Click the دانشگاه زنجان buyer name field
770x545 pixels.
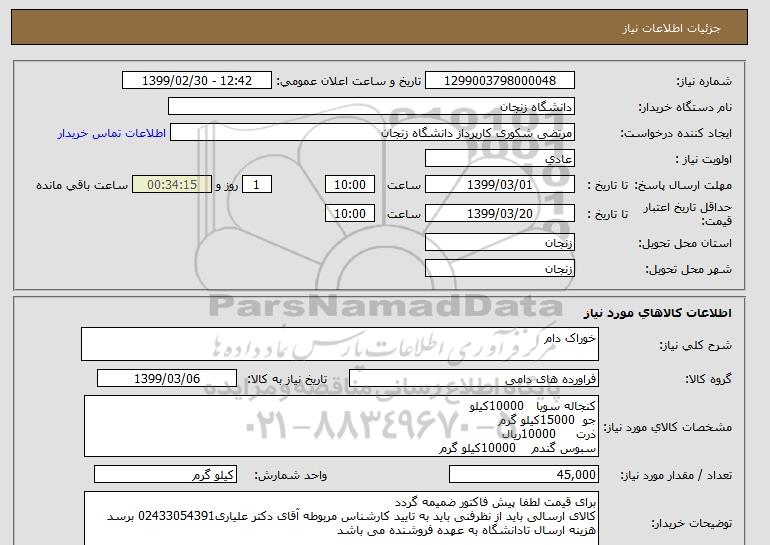click(x=371, y=107)
